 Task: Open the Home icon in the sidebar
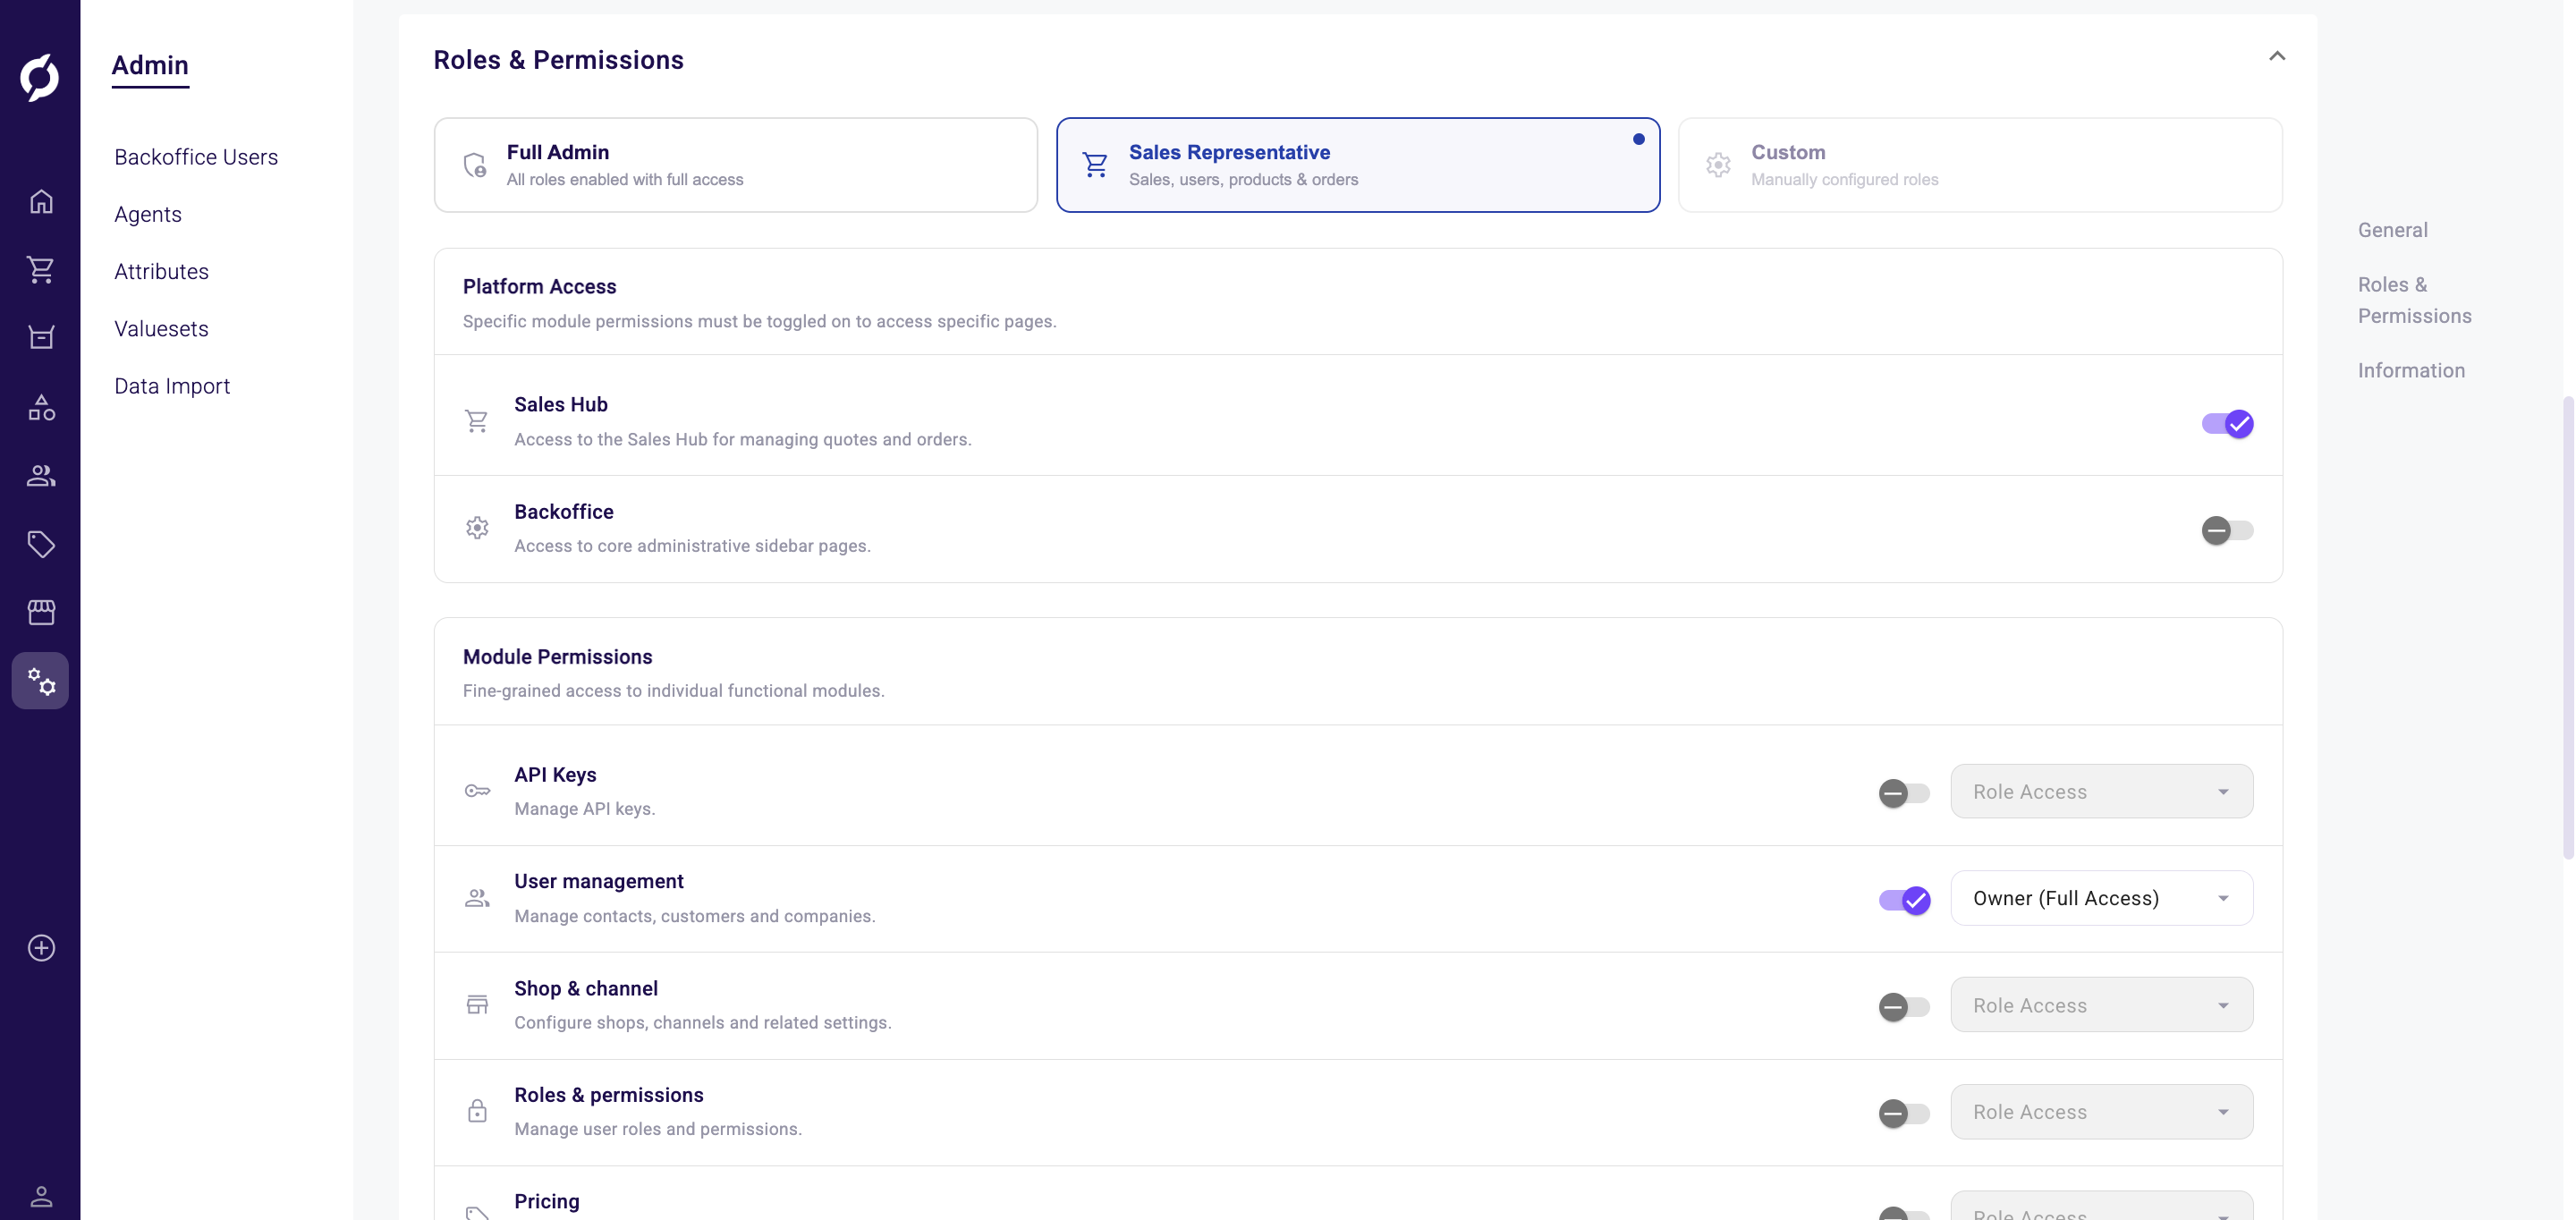[x=41, y=201]
